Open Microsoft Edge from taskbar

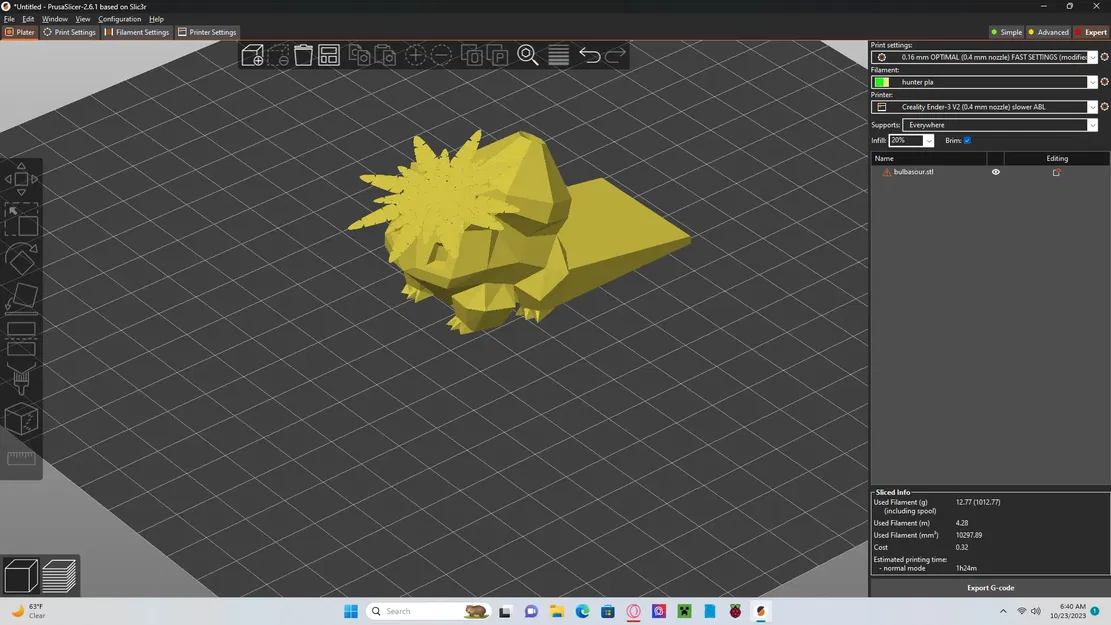[582, 611]
